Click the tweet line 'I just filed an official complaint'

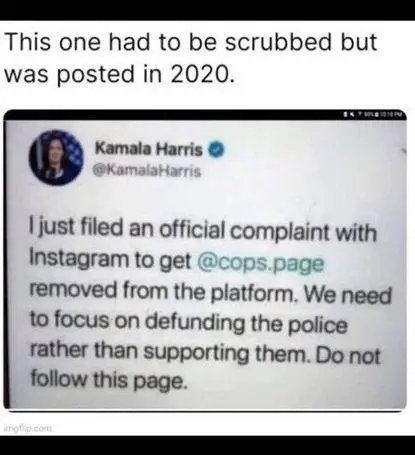pyautogui.click(x=203, y=230)
